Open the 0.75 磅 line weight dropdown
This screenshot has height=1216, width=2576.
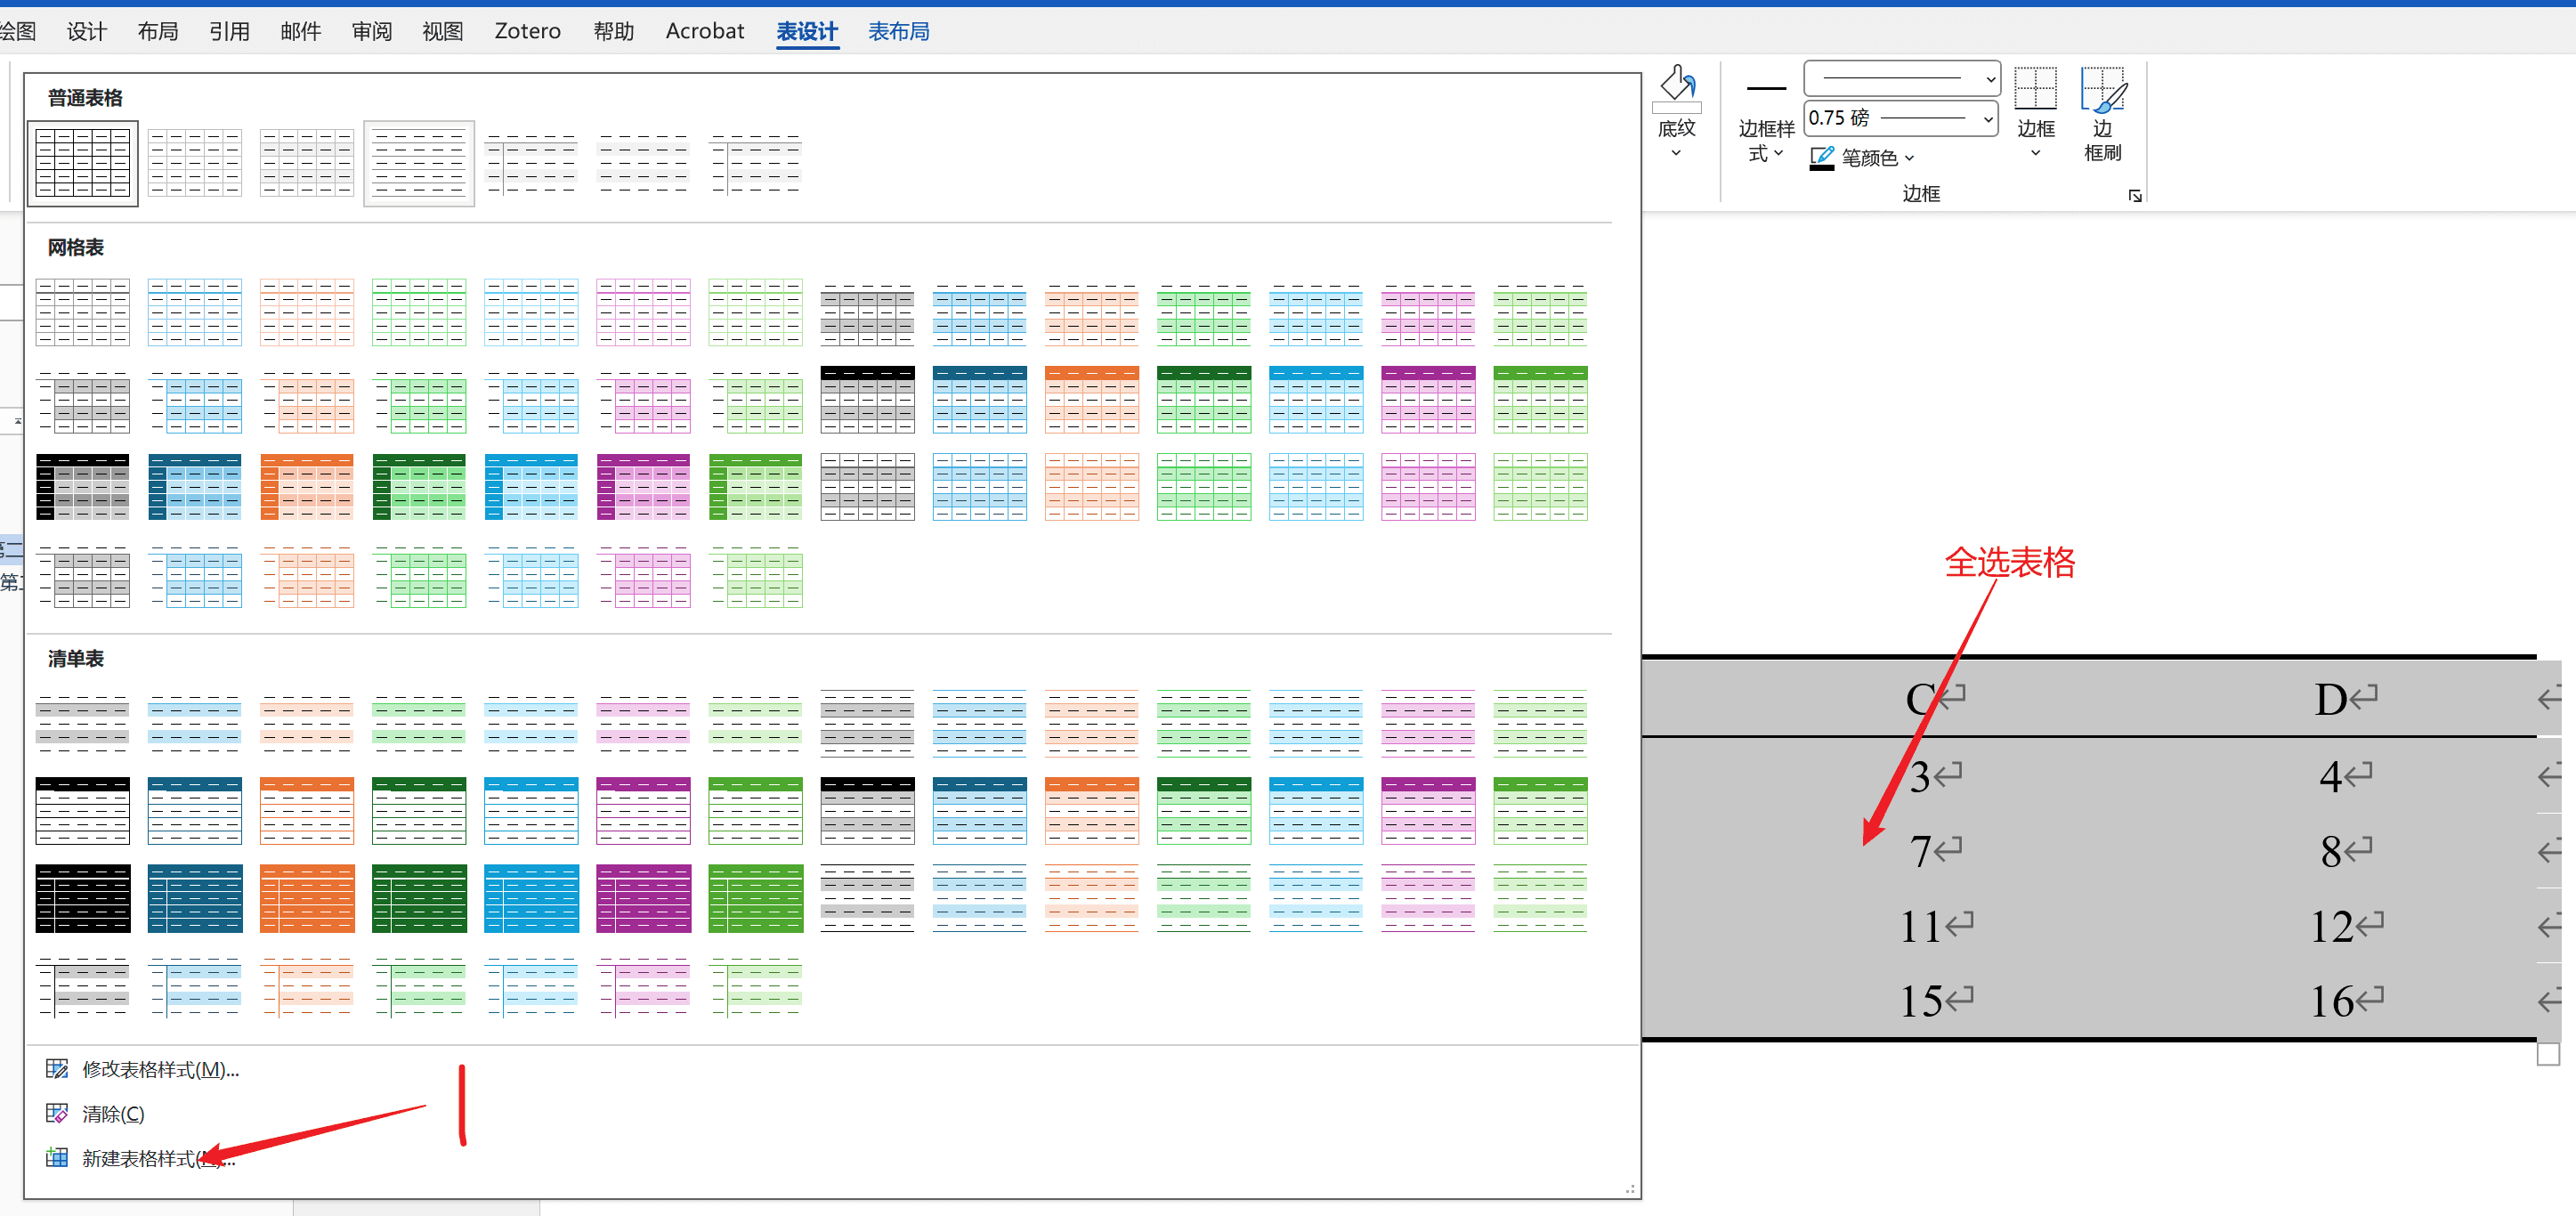[x=1988, y=119]
